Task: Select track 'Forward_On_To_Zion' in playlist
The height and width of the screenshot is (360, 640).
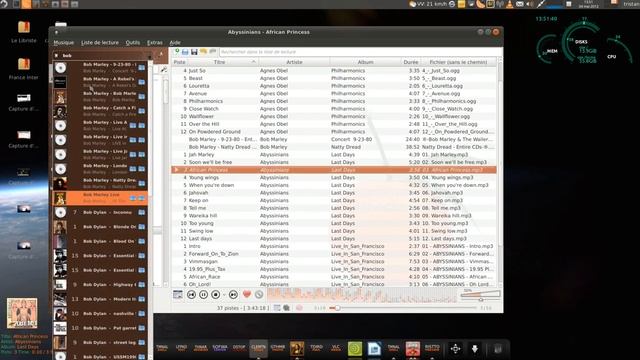Action: pyautogui.click(x=334, y=254)
